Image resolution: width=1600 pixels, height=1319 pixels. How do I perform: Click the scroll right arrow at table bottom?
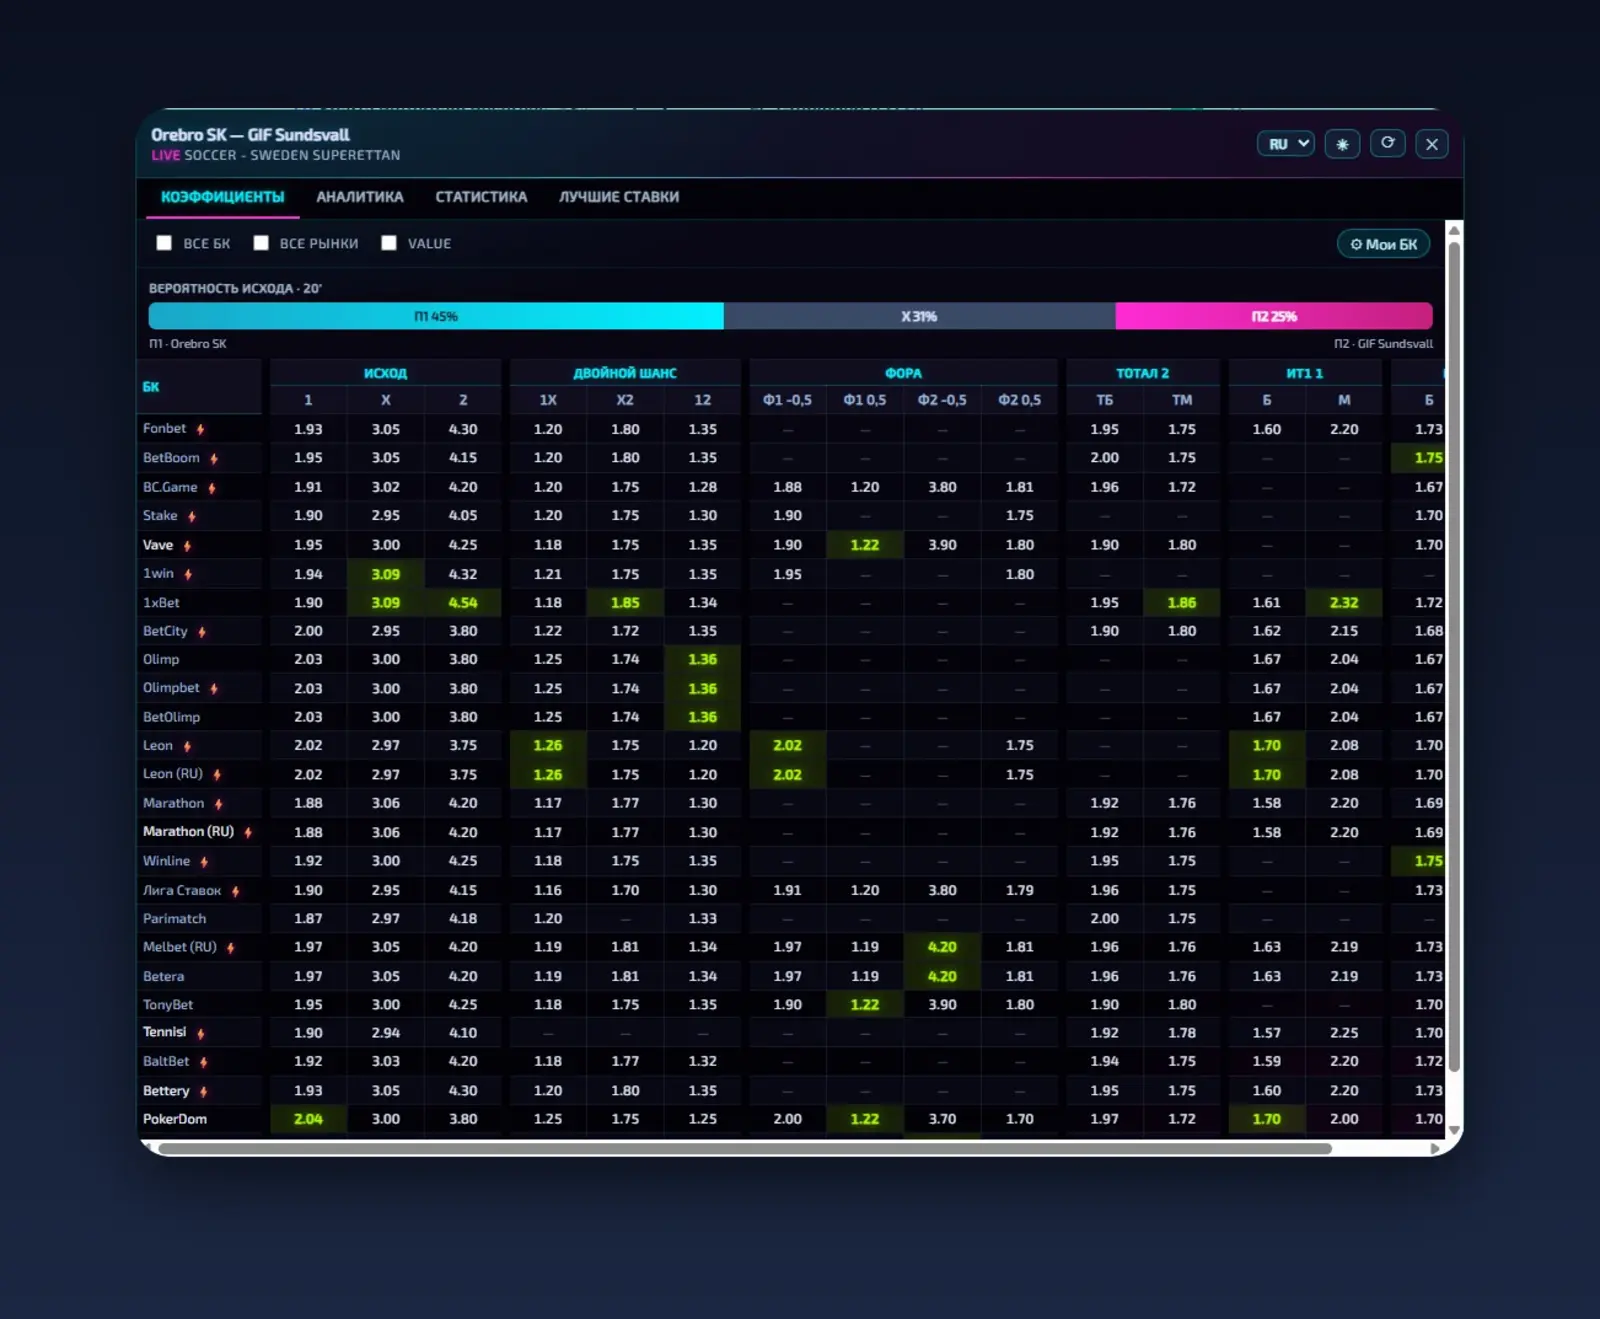tap(1436, 1149)
